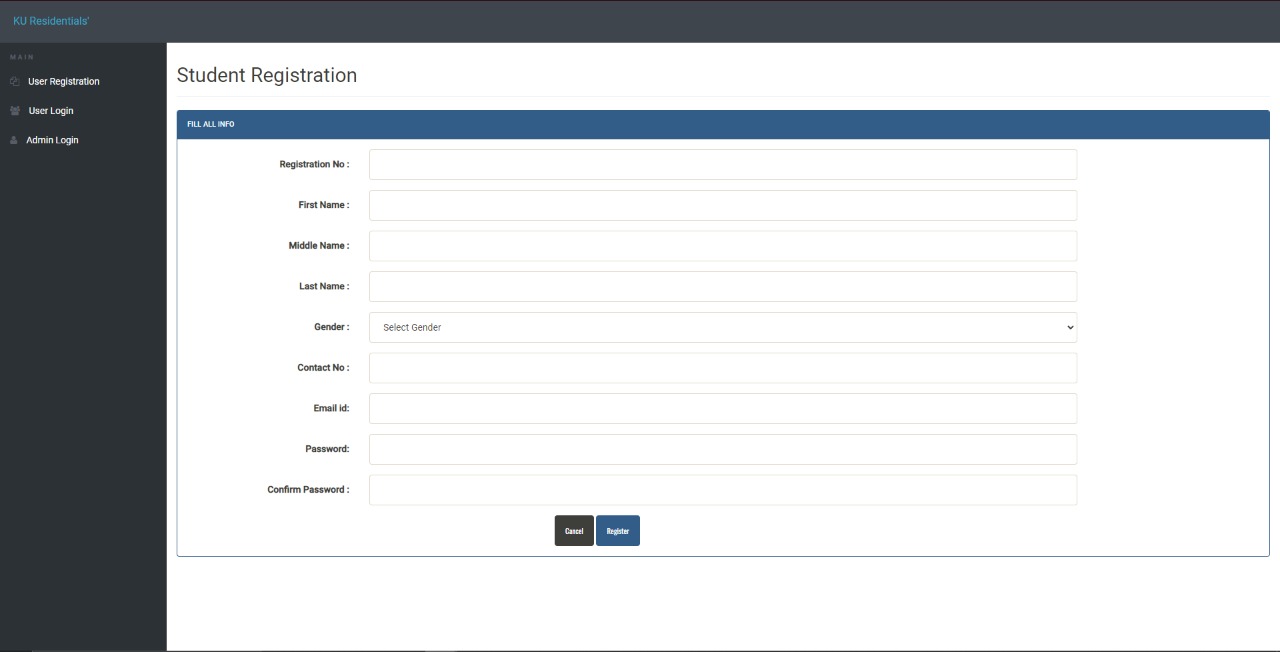The width and height of the screenshot is (1280, 652).
Task: Select the Last Name field
Action: click(x=722, y=286)
